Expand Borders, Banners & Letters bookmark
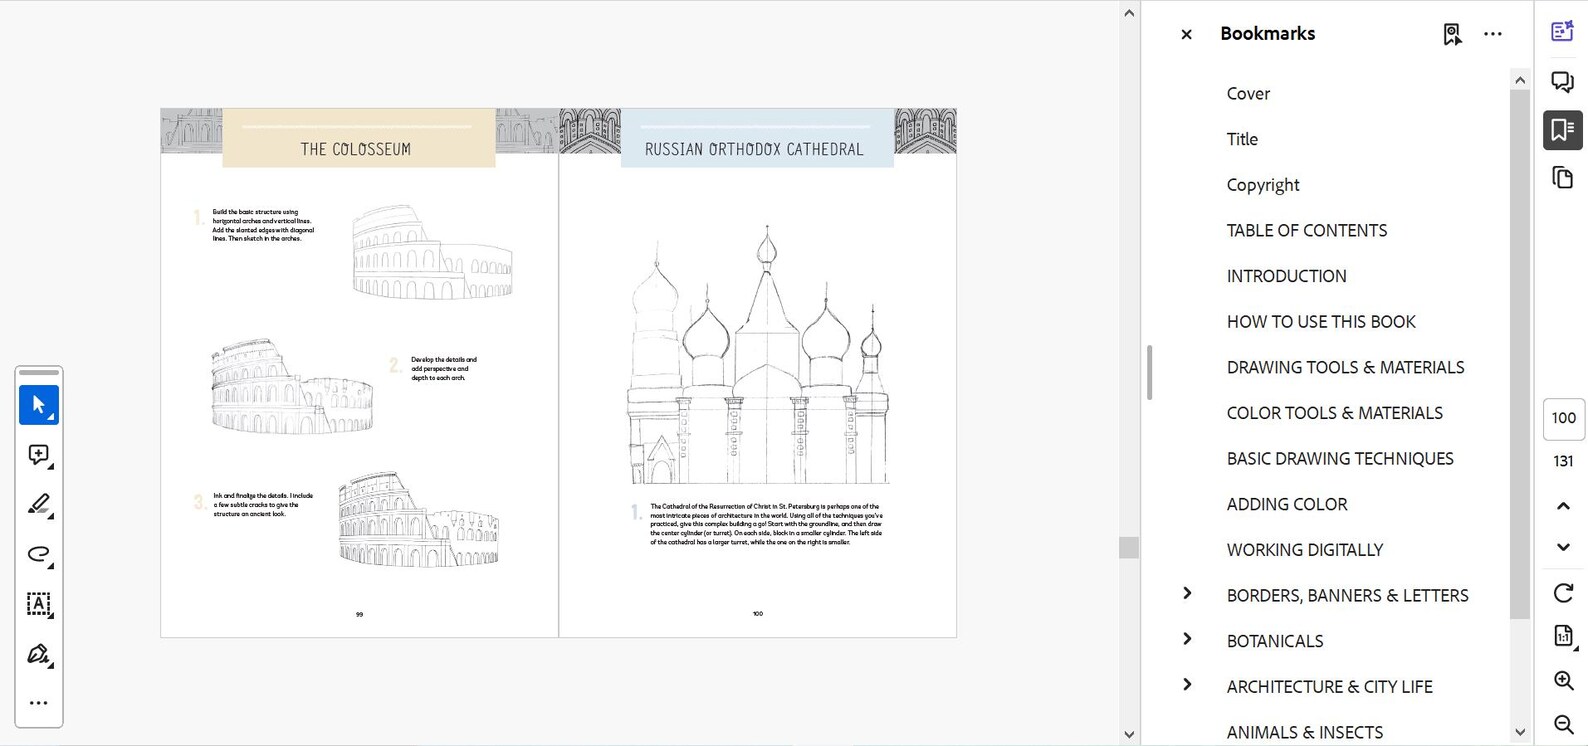The image size is (1588, 746). click(x=1187, y=594)
